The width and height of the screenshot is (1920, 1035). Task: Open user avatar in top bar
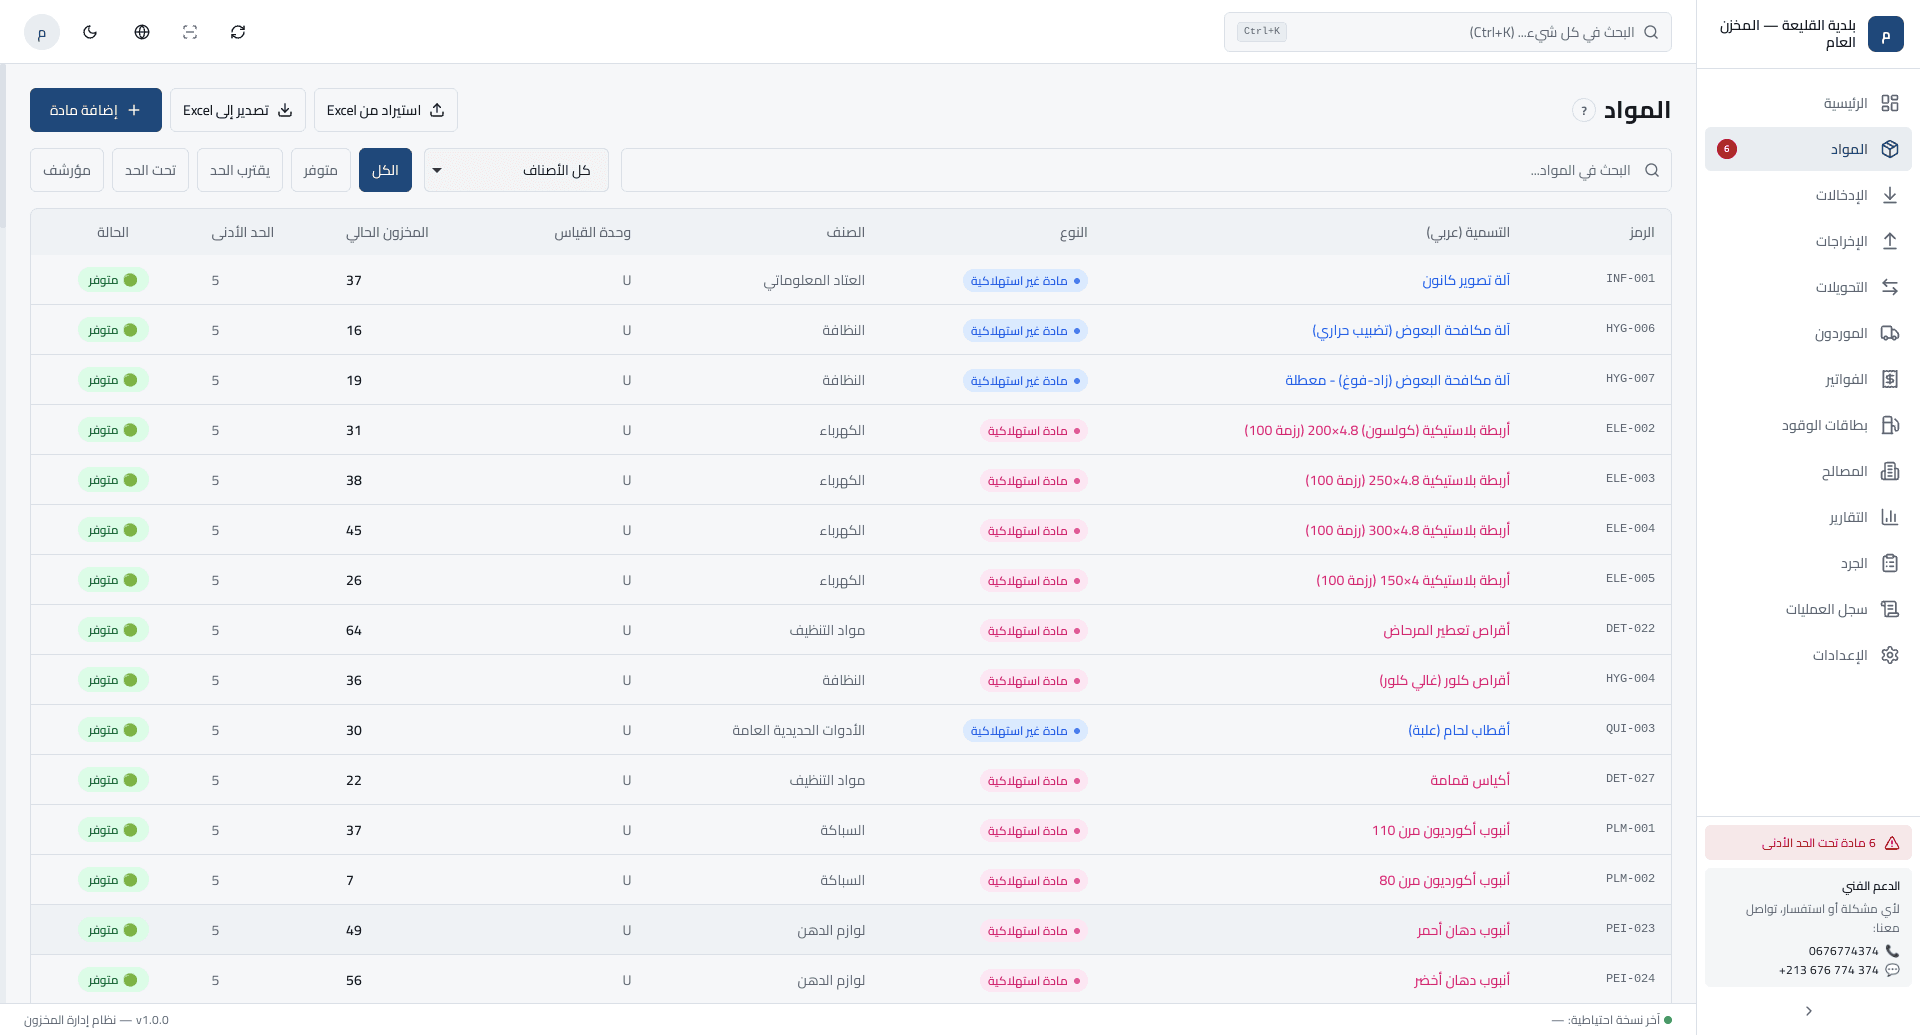(42, 32)
